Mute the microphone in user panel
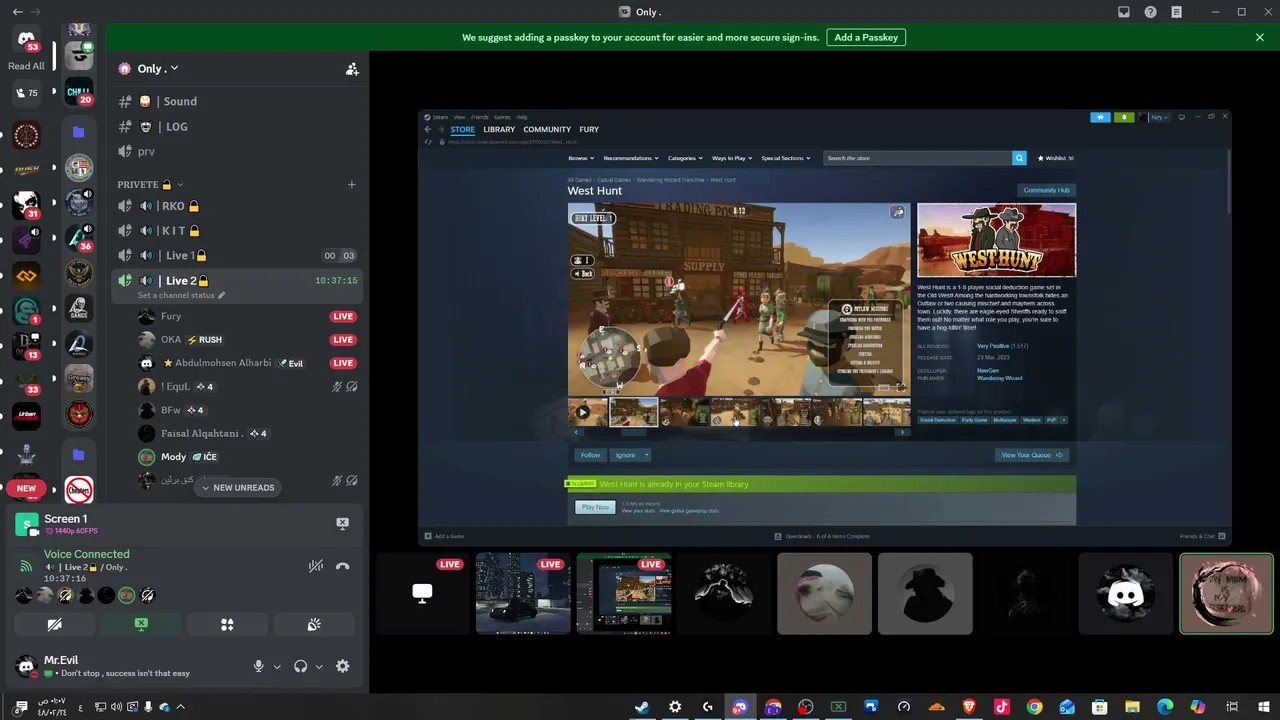 pyautogui.click(x=258, y=666)
